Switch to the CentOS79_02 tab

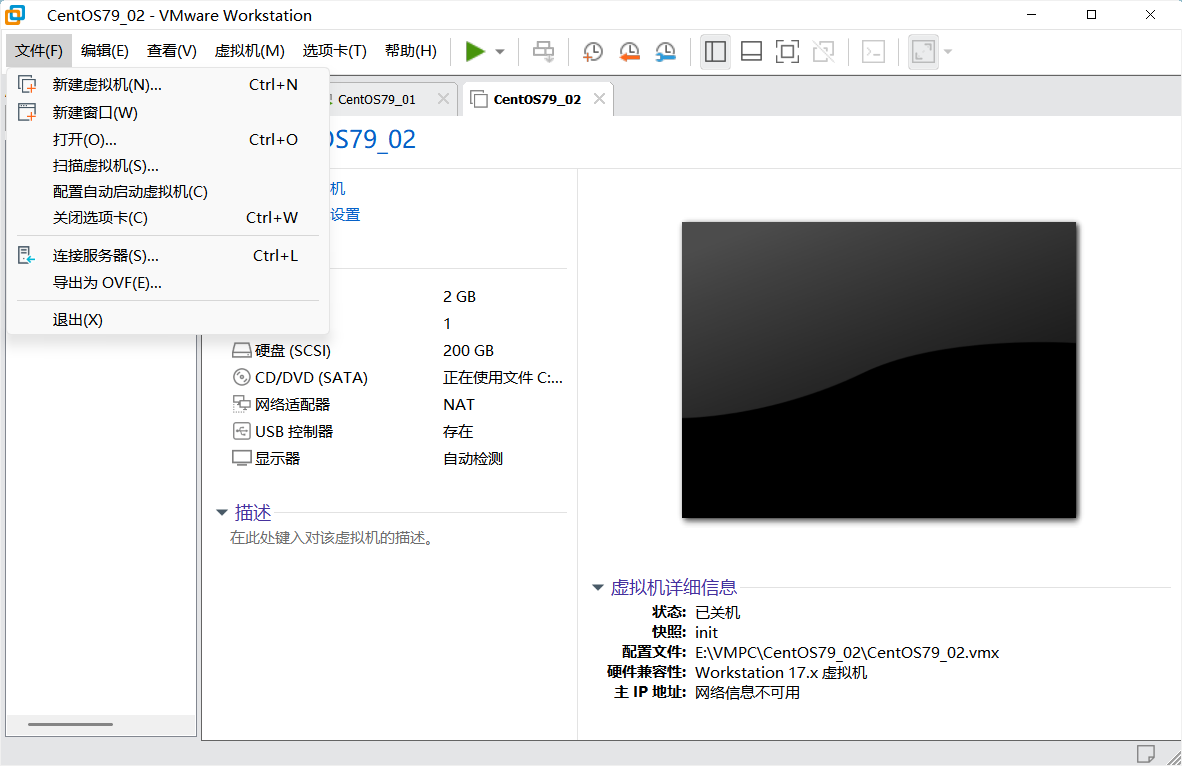click(x=537, y=100)
